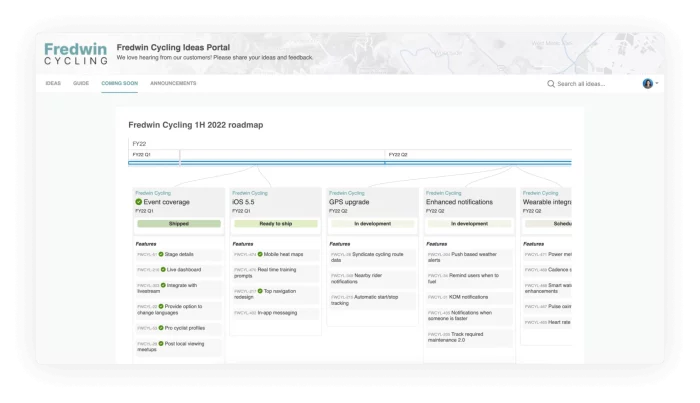Click green check icon beside Event coverage title

pyautogui.click(x=139, y=202)
